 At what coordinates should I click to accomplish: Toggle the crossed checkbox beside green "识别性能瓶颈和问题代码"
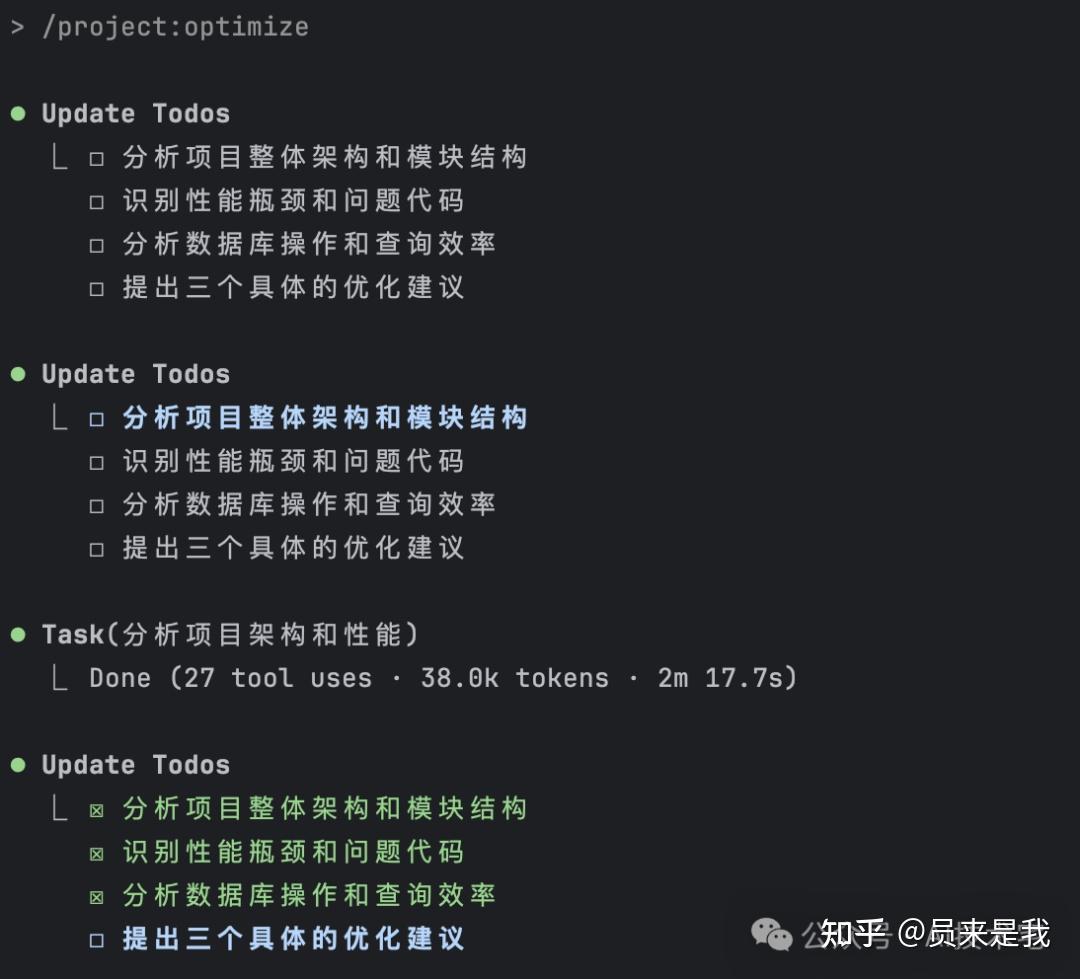[x=97, y=853]
